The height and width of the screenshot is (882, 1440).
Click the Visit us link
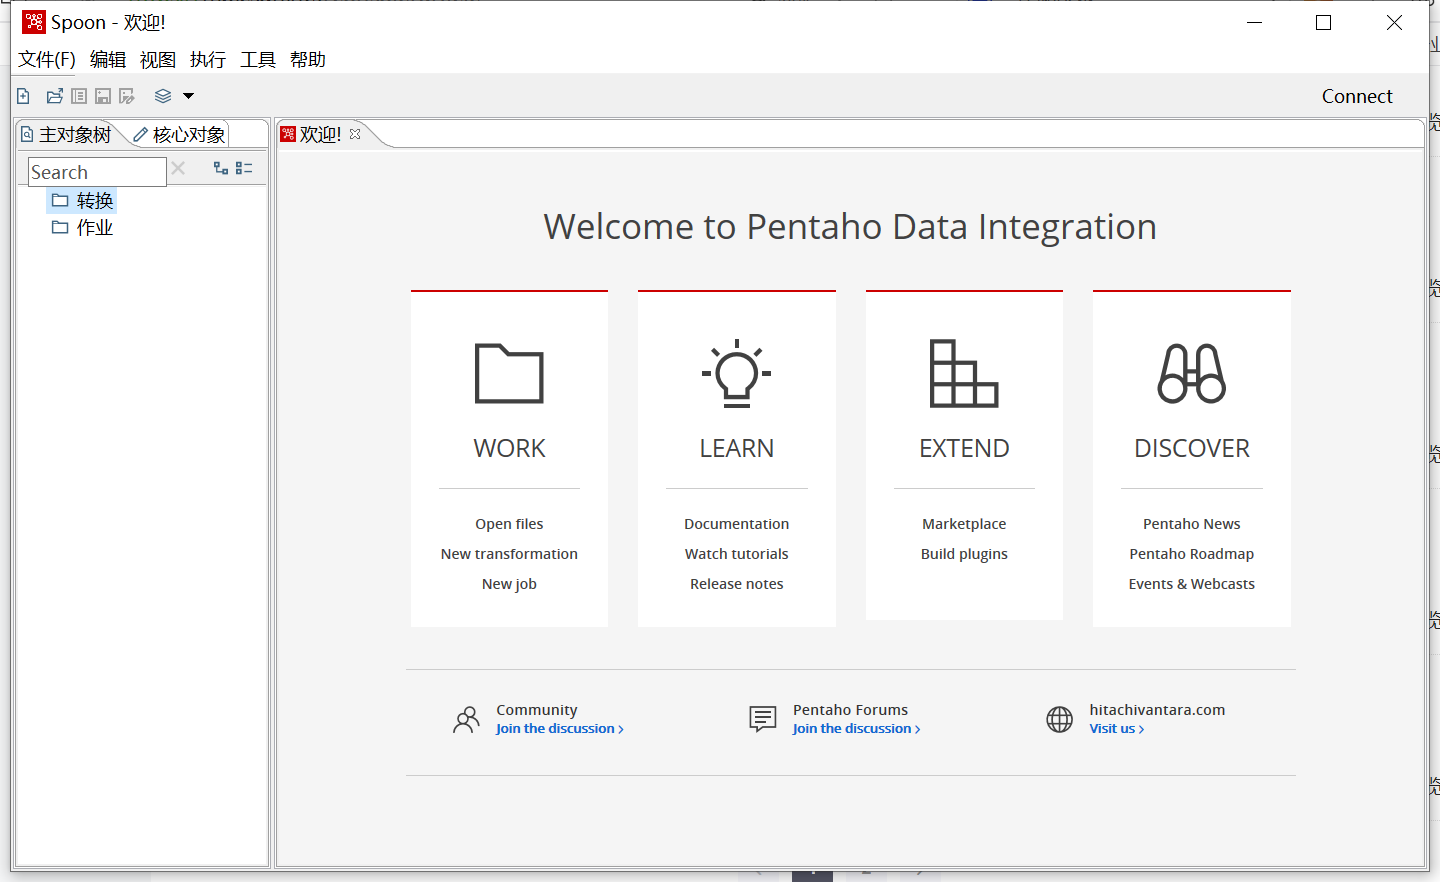[1117, 729]
